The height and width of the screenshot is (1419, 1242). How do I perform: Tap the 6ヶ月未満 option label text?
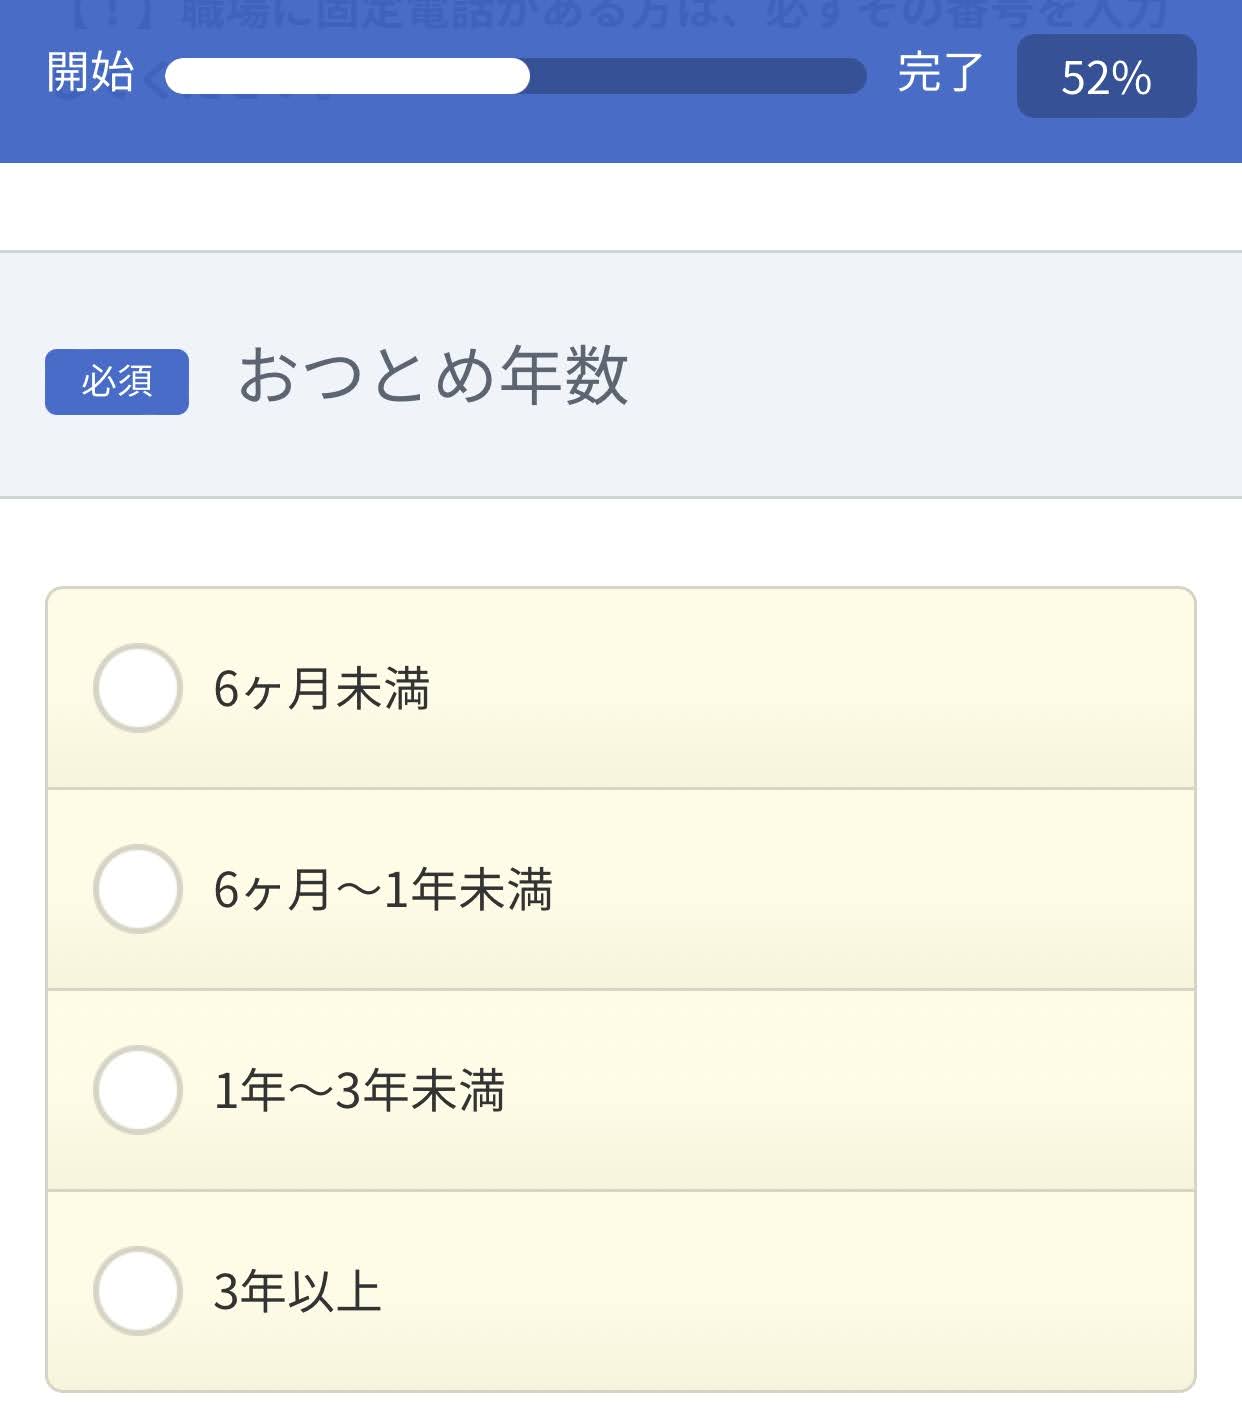322,689
